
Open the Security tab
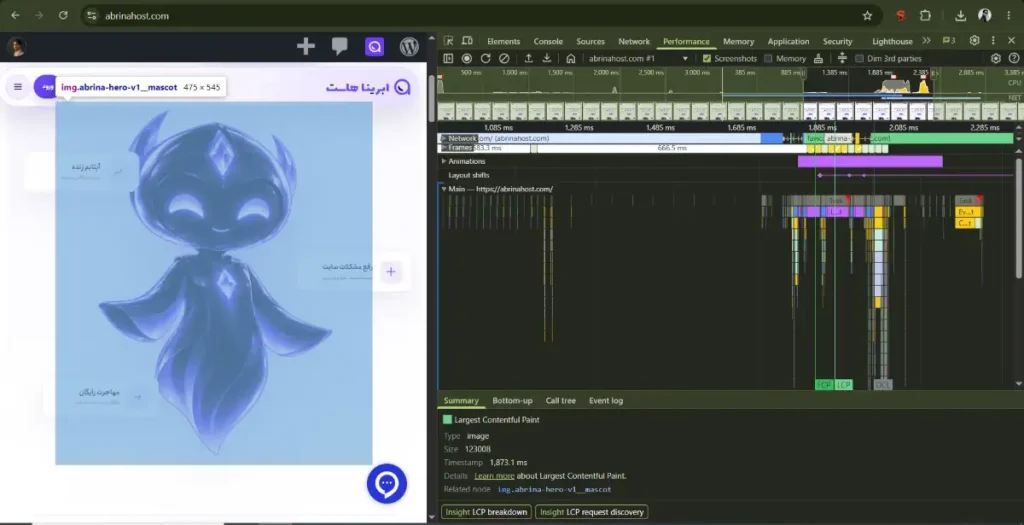pos(837,41)
